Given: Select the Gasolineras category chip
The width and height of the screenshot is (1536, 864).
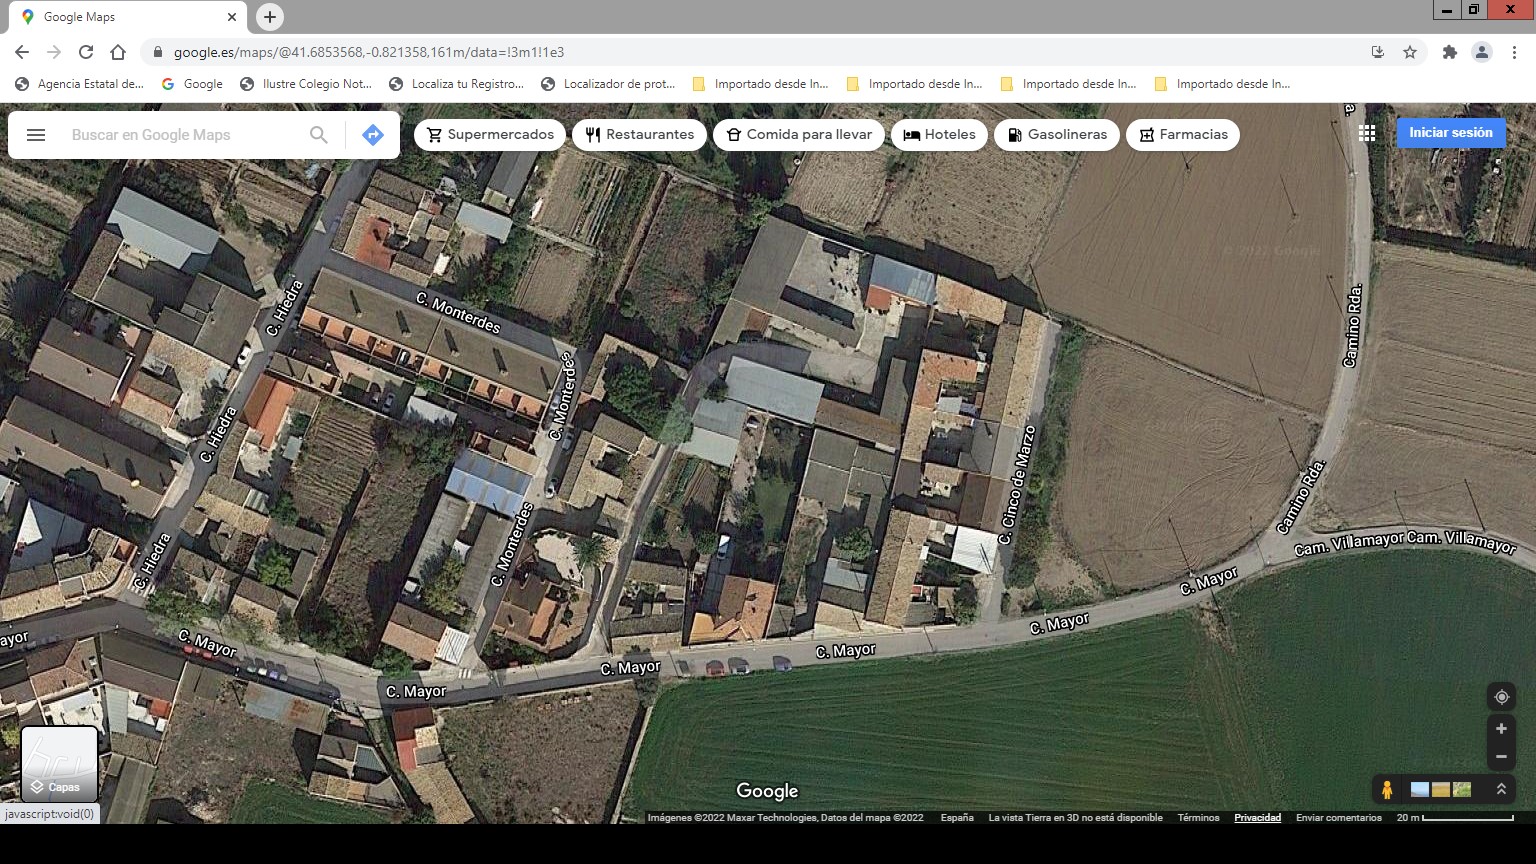Looking at the screenshot, I should click(x=1057, y=135).
